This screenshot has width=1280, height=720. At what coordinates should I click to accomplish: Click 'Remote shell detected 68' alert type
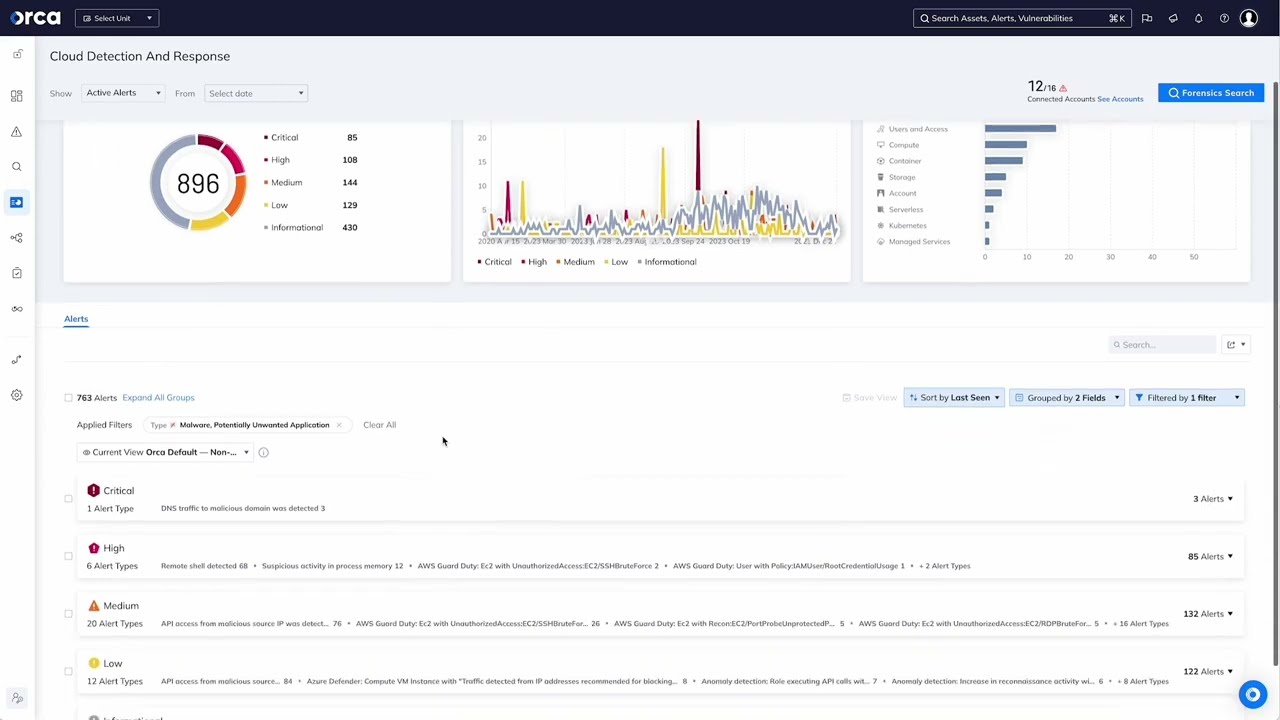[204, 566]
